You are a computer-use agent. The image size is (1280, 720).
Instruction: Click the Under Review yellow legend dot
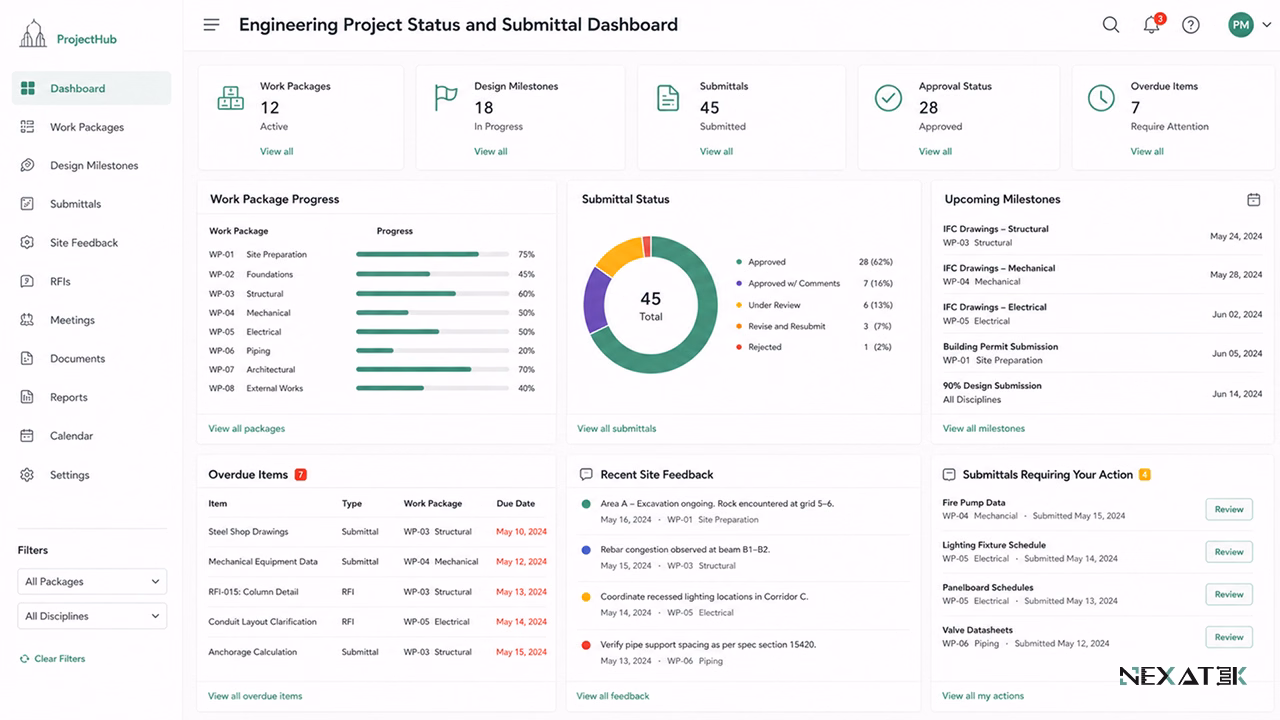tap(739, 305)
